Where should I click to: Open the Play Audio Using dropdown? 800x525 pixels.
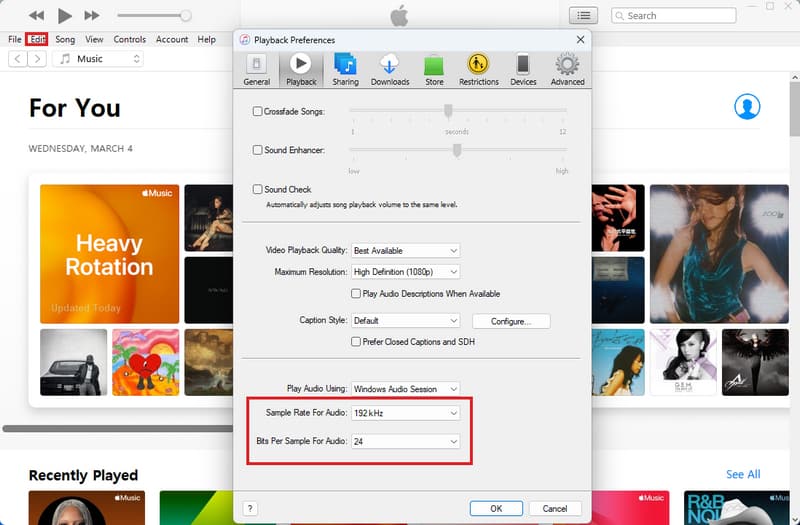(406, 389)
